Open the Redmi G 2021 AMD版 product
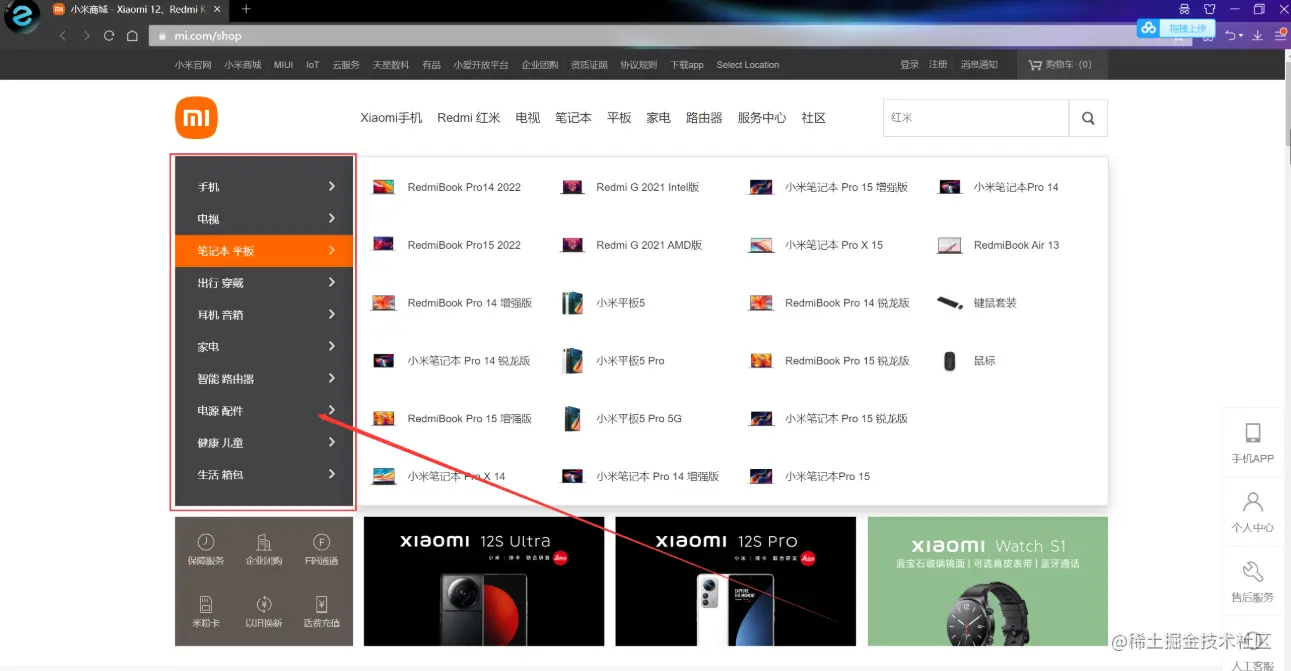This screenshot has width=1291, height=671. pos(632,245)
